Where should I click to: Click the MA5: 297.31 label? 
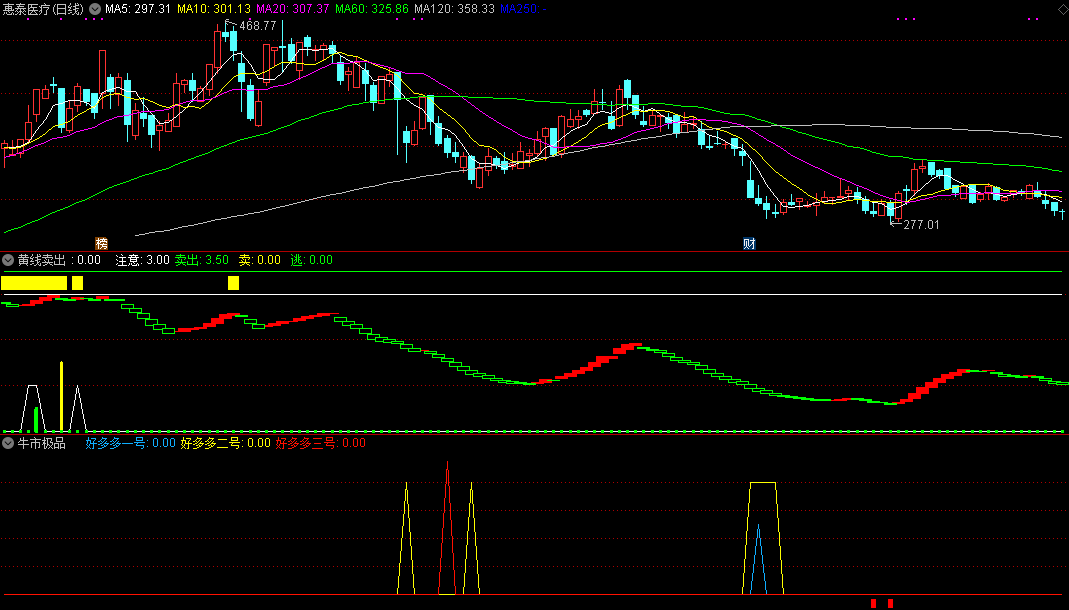(138, 9)
